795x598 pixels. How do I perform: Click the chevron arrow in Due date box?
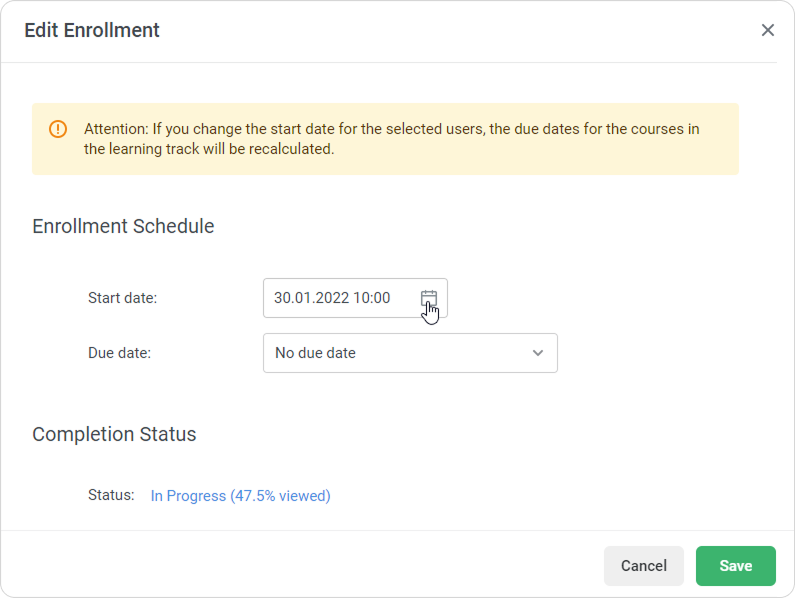pos(538,353)
